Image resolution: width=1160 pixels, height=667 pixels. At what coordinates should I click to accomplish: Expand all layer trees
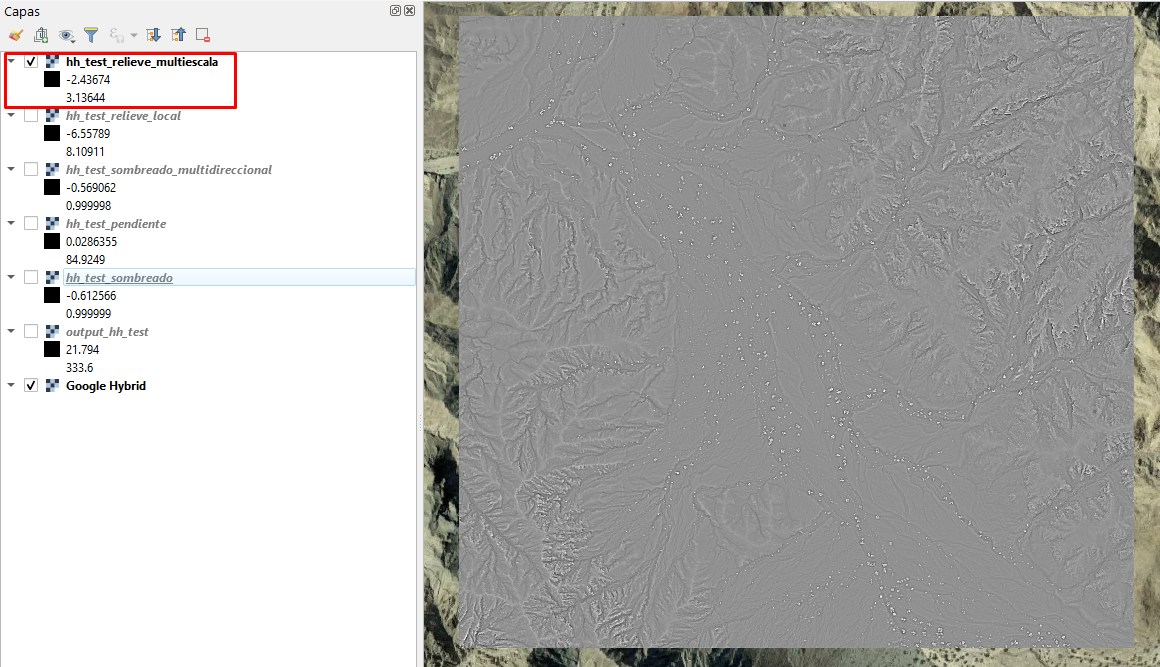152,34
